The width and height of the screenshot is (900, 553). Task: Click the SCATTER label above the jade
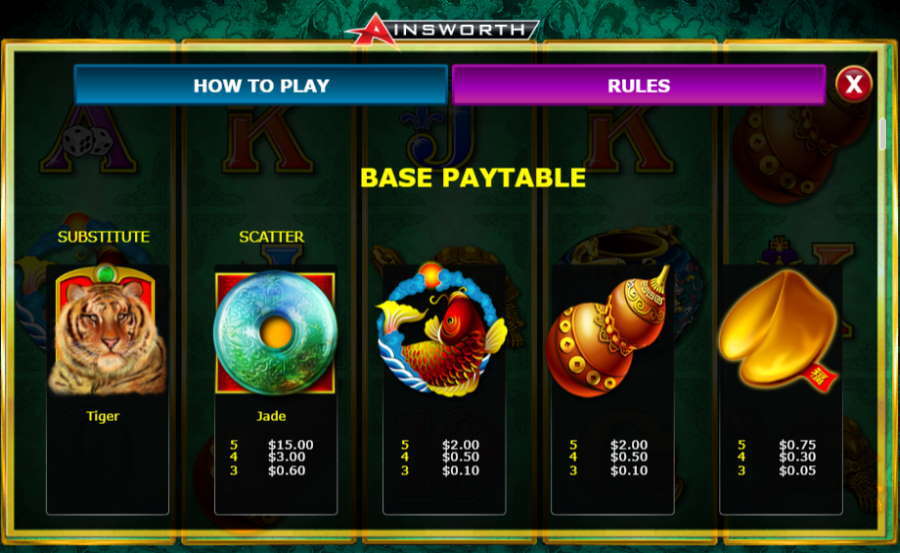pos(271,237)
